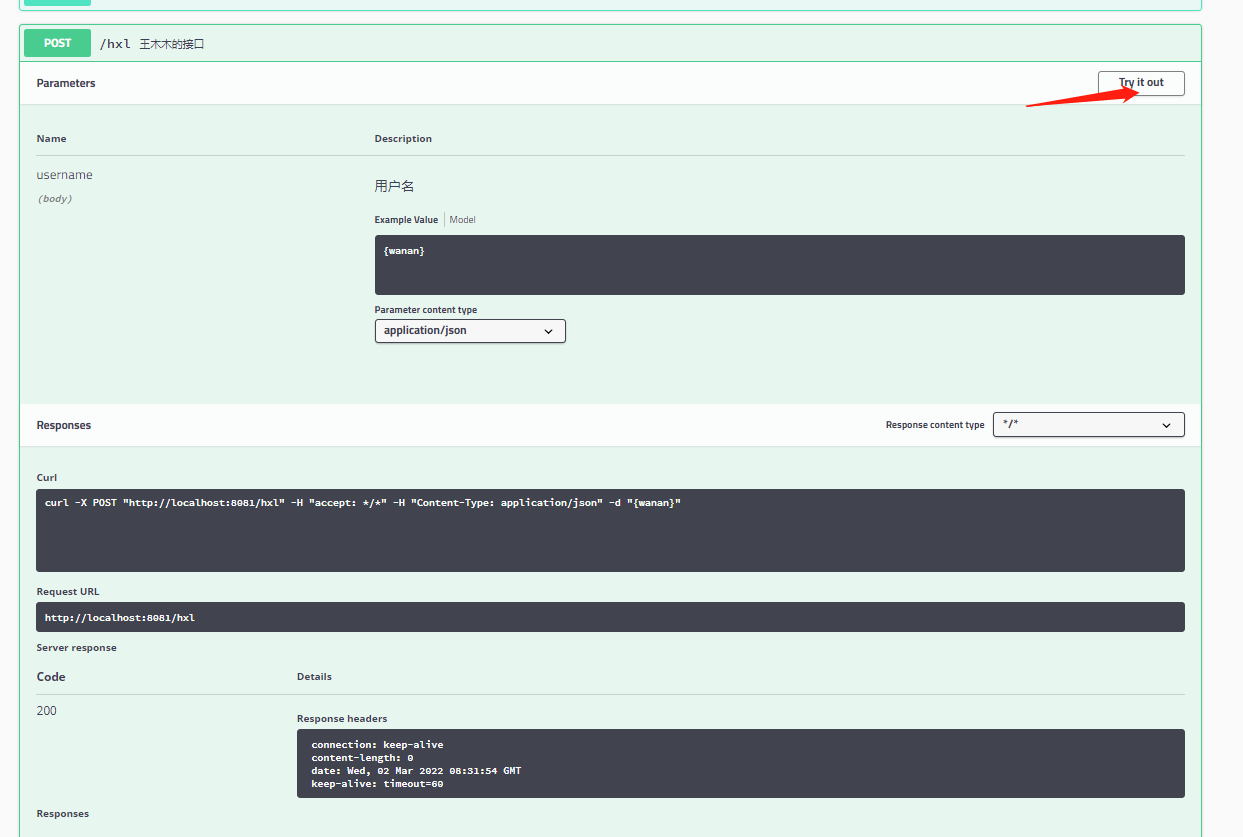Click the Server response label
This screenshot has width=1243, height=837.
(x=76, y=648)
